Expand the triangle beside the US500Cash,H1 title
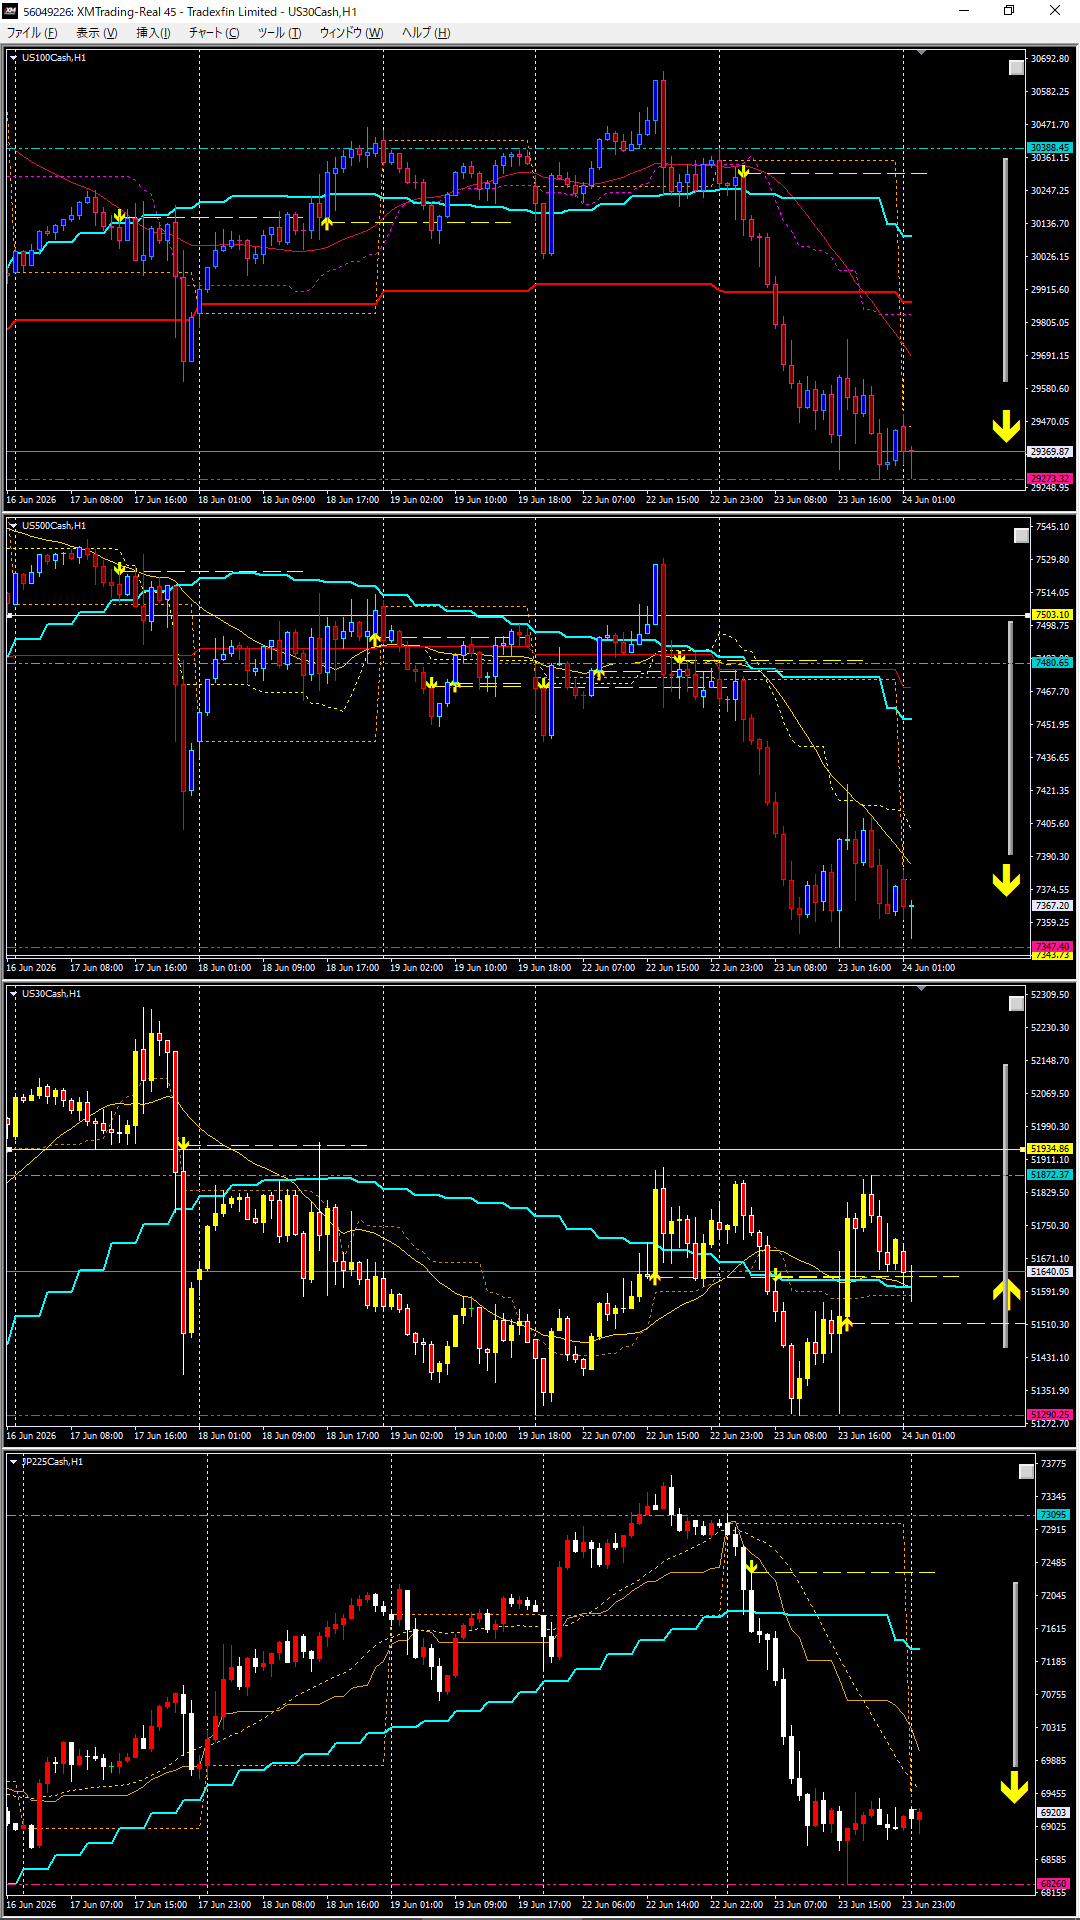Image resolution: width=1080 pixels, height=1920 pixels. tap(13, 526)
